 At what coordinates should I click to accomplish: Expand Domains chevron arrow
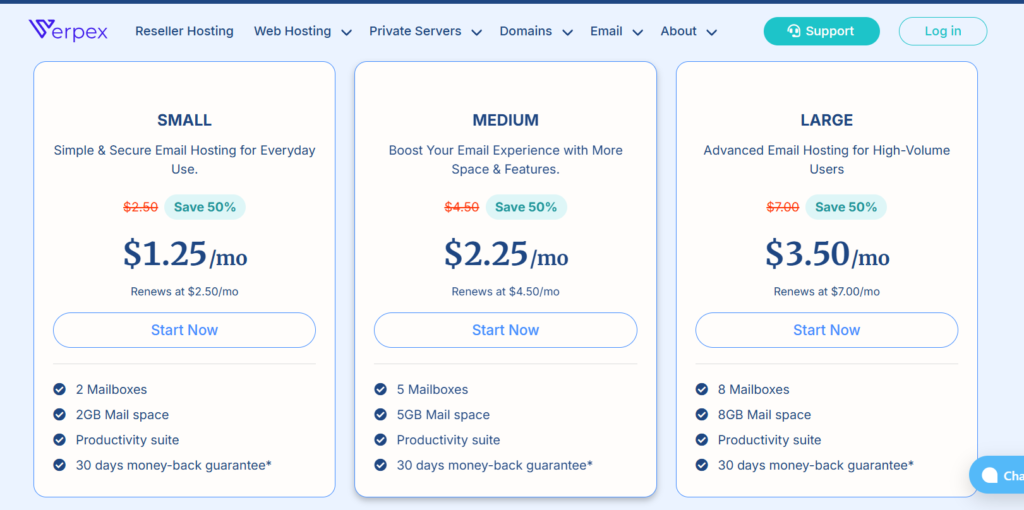[x=568, y=32]
